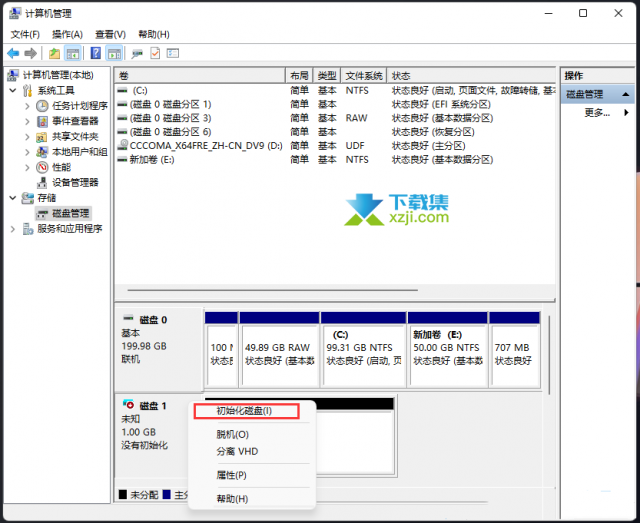Screen dimensions: 640x523
Task: Toggle the show/hide console tree icon
Action: click(73, 53)
